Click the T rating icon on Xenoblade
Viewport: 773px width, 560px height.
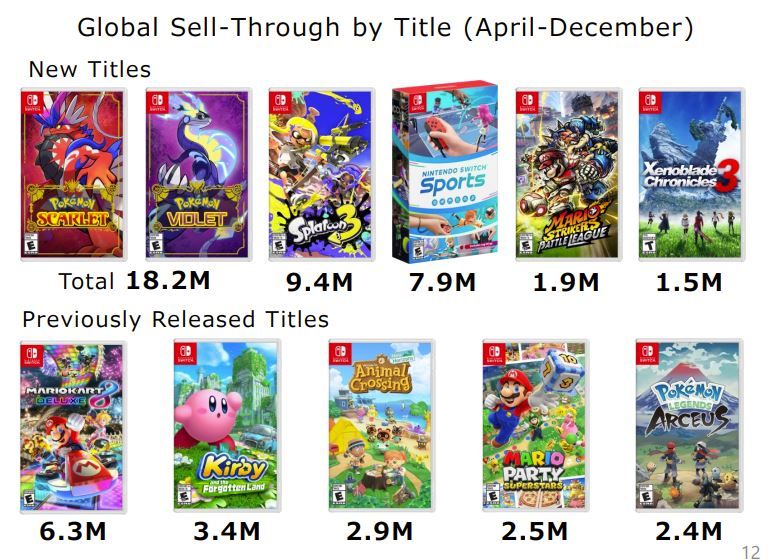point(649,245)
